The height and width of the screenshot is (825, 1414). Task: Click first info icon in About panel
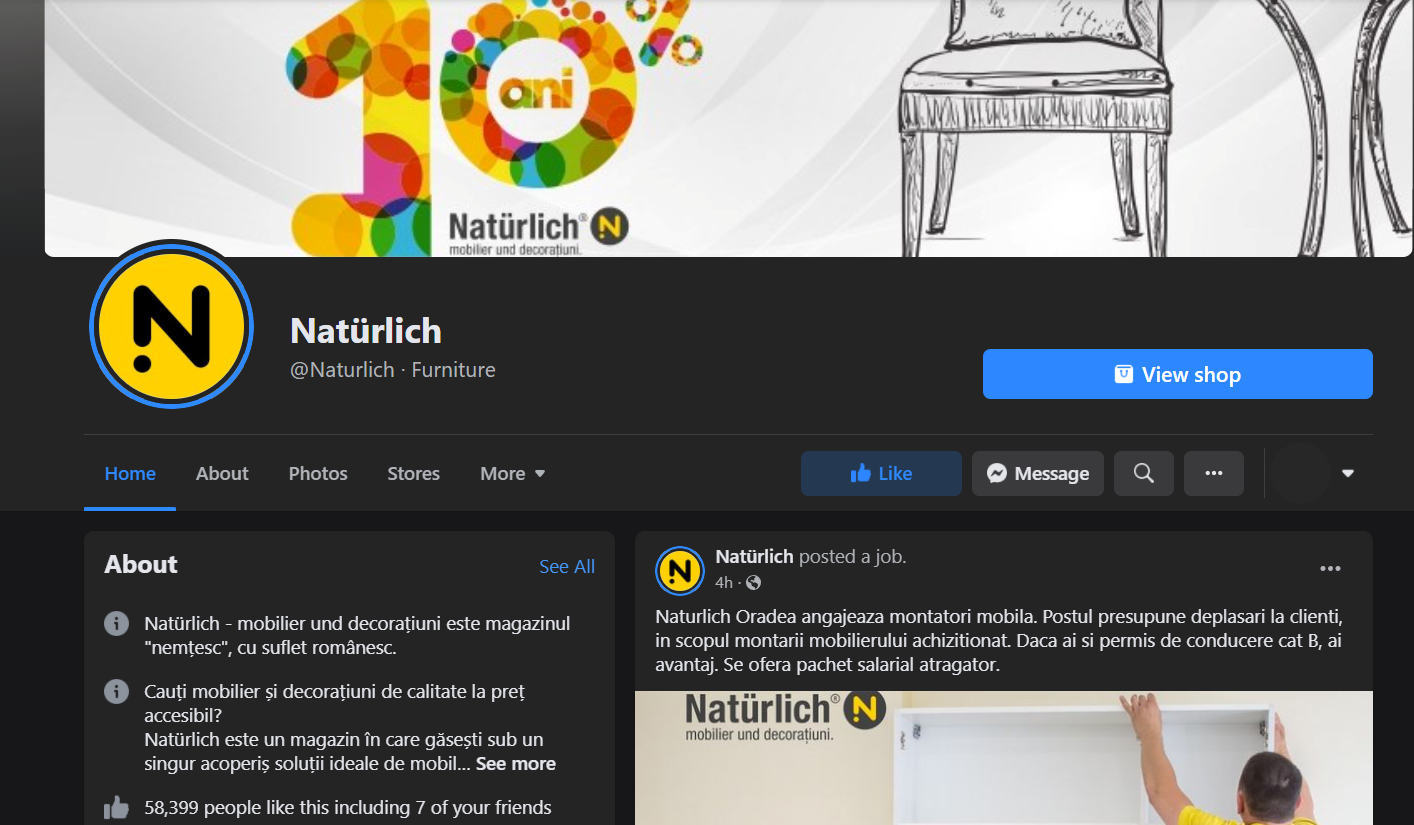pos(116,624)
